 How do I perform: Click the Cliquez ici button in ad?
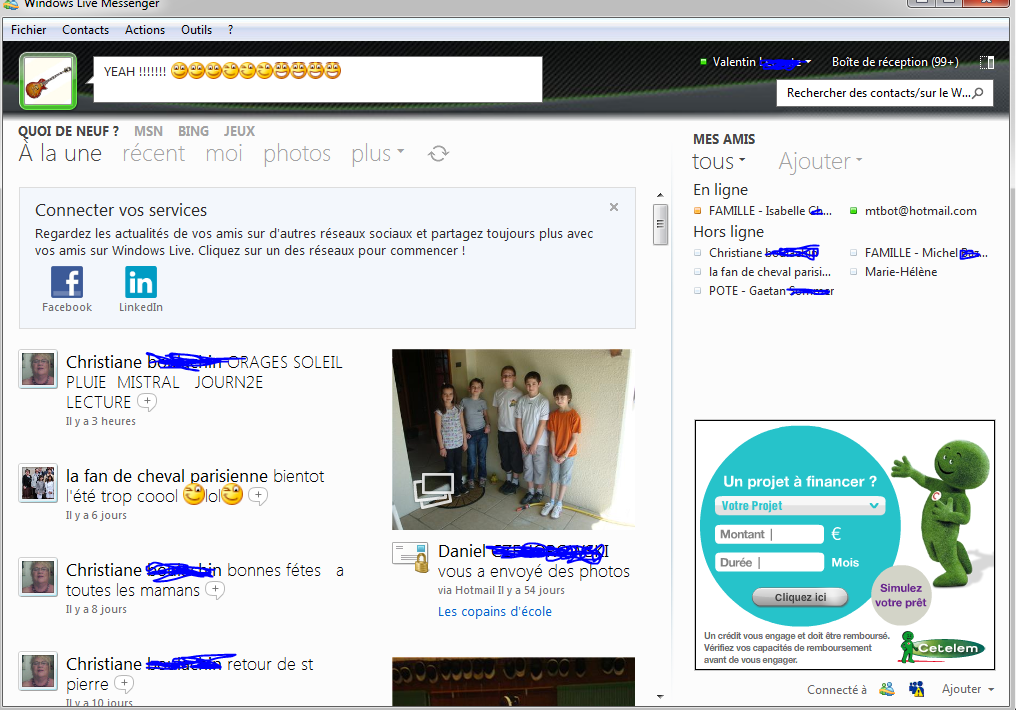(800, 597)
